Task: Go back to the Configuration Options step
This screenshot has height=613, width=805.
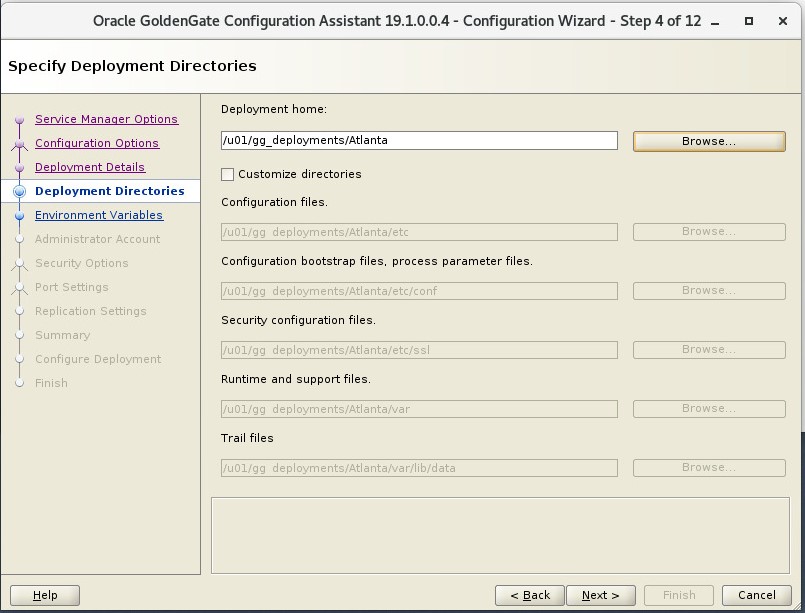Action: tap(97, 143)
